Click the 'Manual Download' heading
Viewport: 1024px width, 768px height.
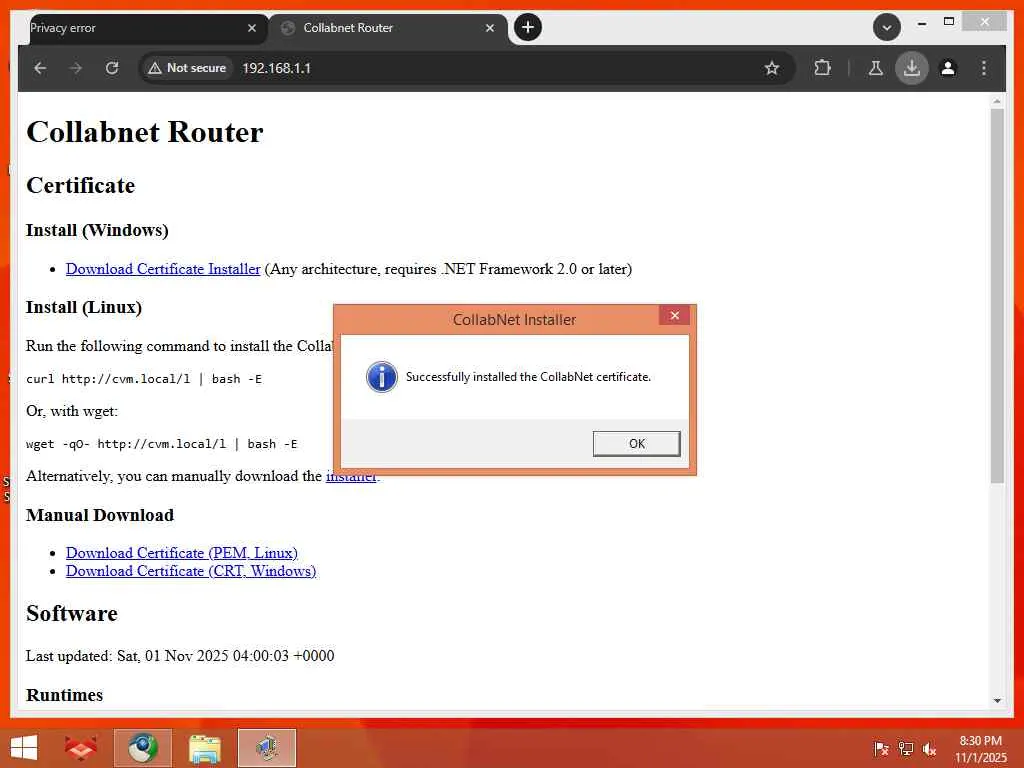tap(100, 515)
